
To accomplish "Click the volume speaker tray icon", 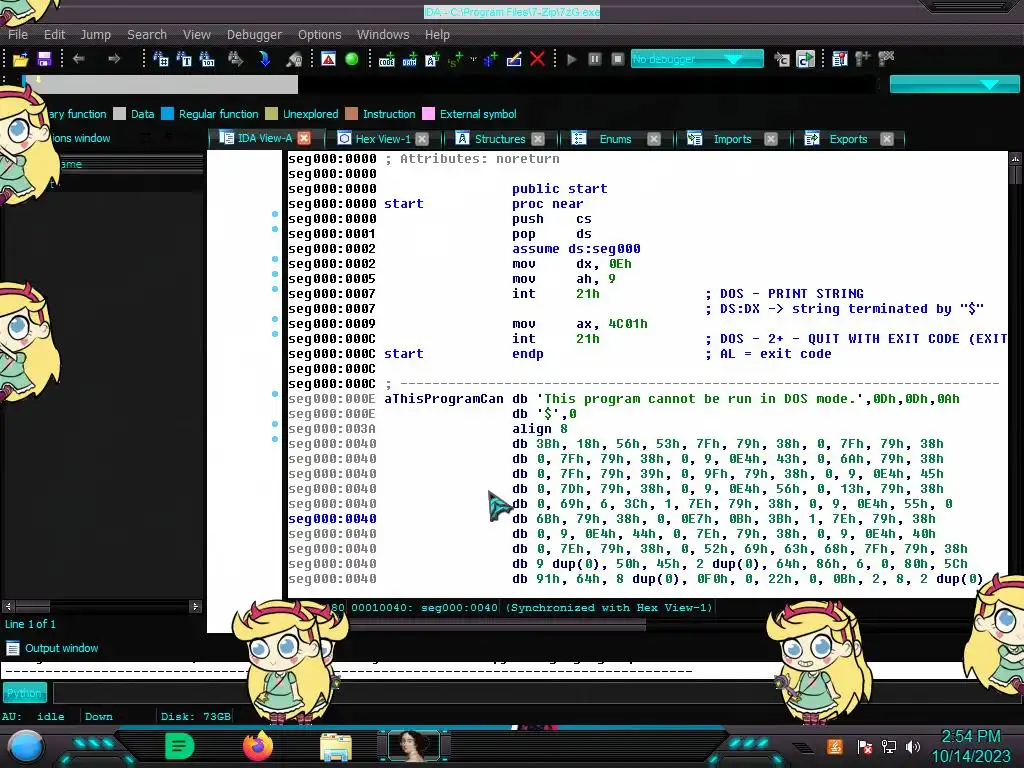I will click(x=912, y=747).
